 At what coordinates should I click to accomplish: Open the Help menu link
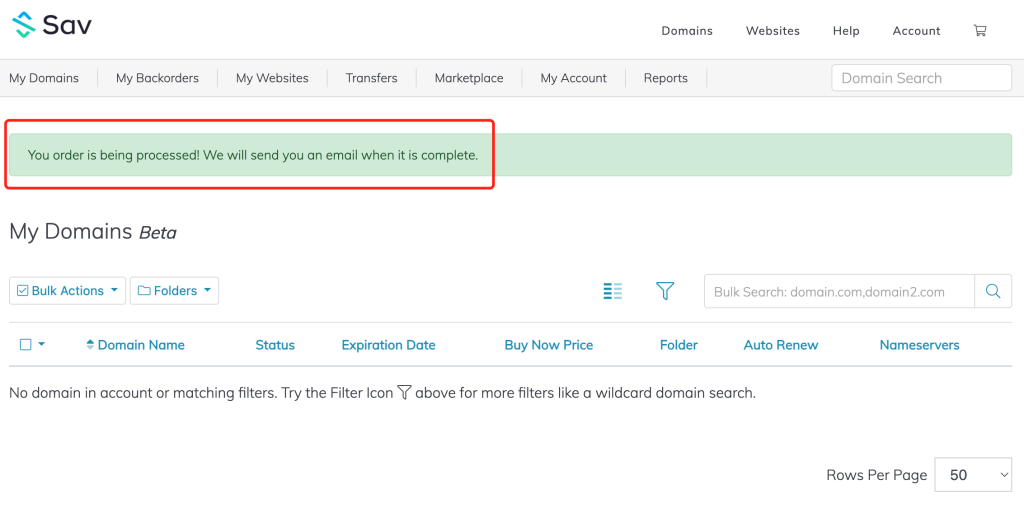846,31
